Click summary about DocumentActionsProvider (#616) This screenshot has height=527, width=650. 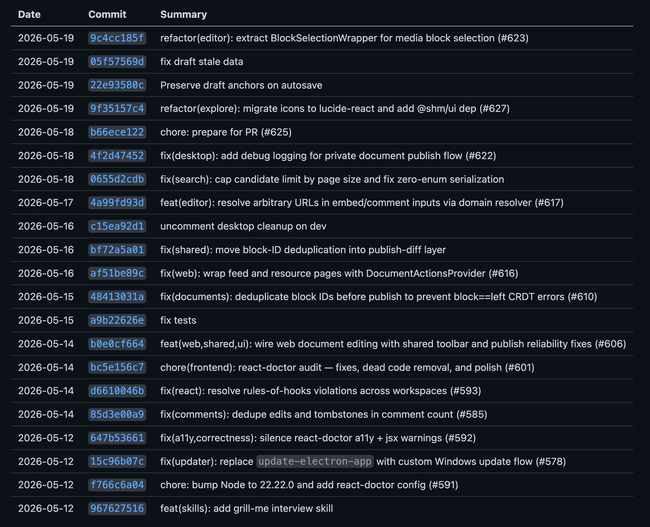pos(339,273)
